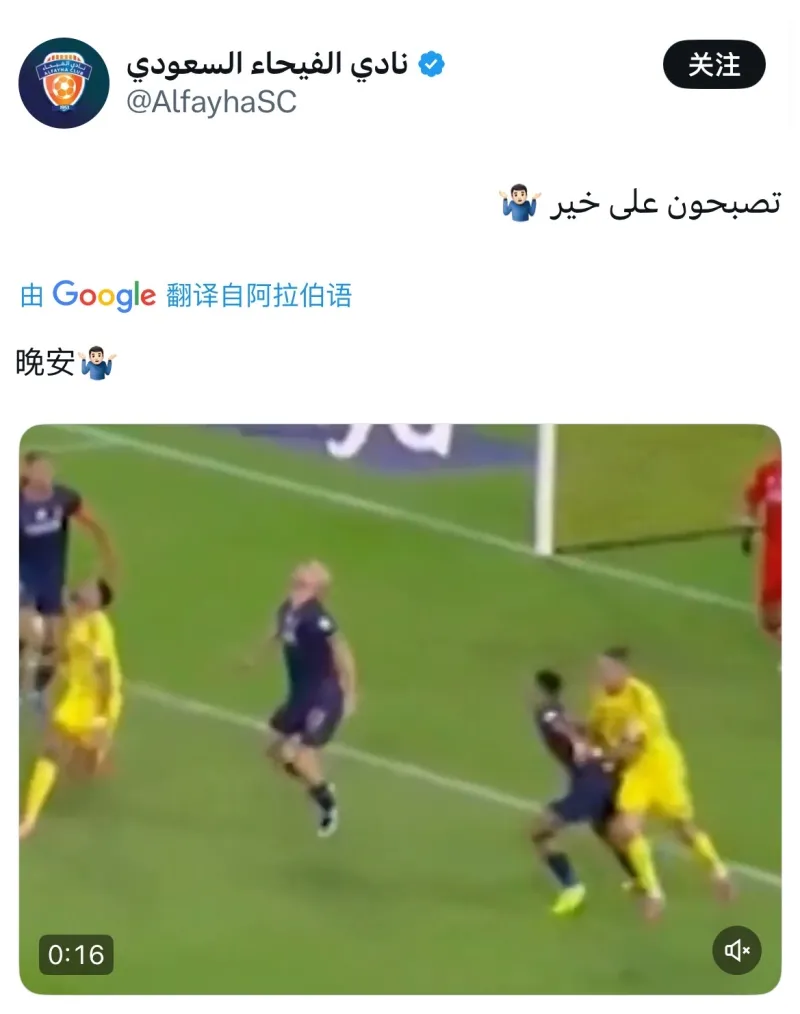Click the shrug emoji beside 晚安
Screen dimensions: 800x1014
click(98, 363)
